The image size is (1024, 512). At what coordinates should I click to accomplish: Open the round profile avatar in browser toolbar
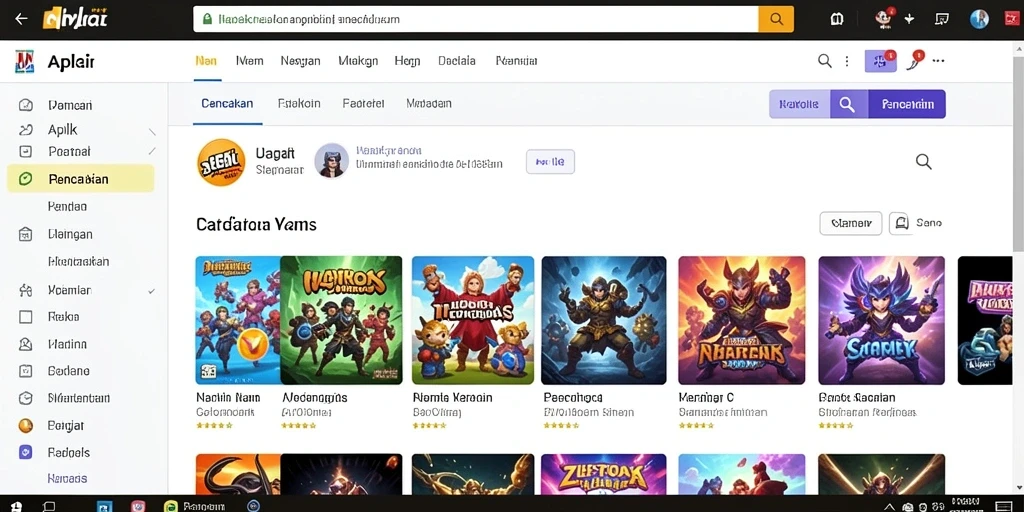click(x=979, y=19)
